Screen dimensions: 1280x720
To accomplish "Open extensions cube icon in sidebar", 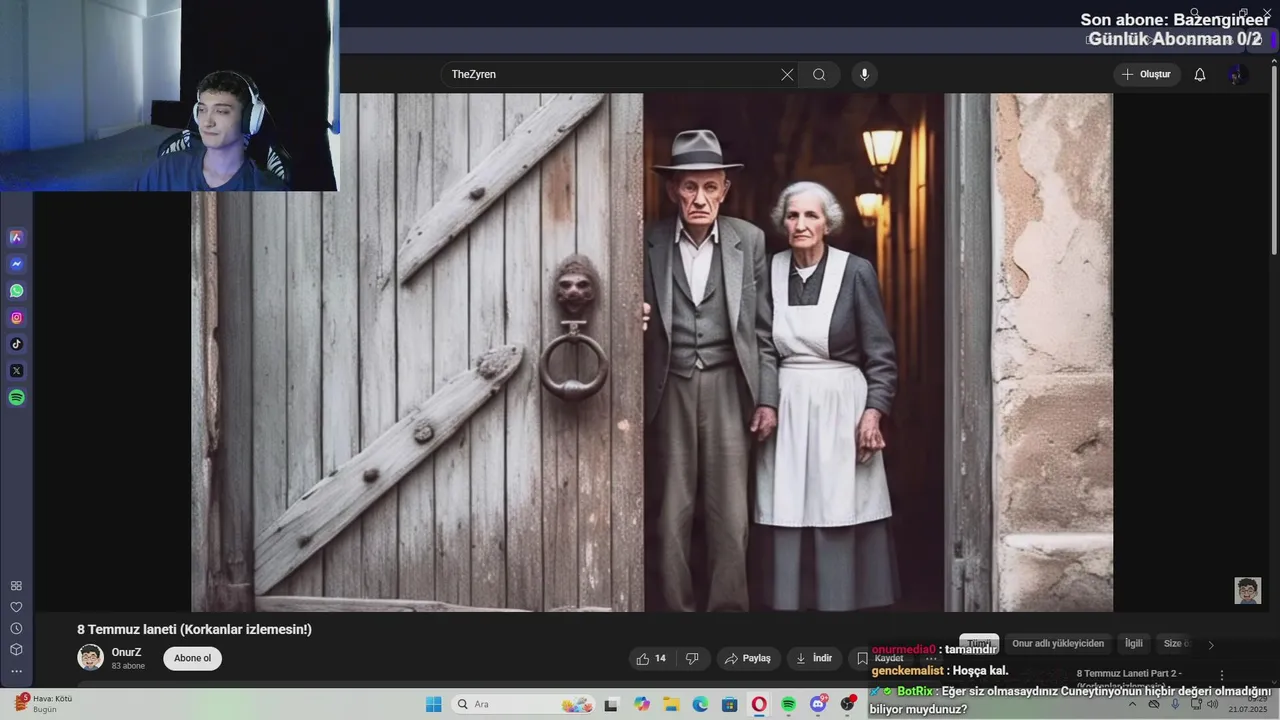I will click(x=16, y=650).
